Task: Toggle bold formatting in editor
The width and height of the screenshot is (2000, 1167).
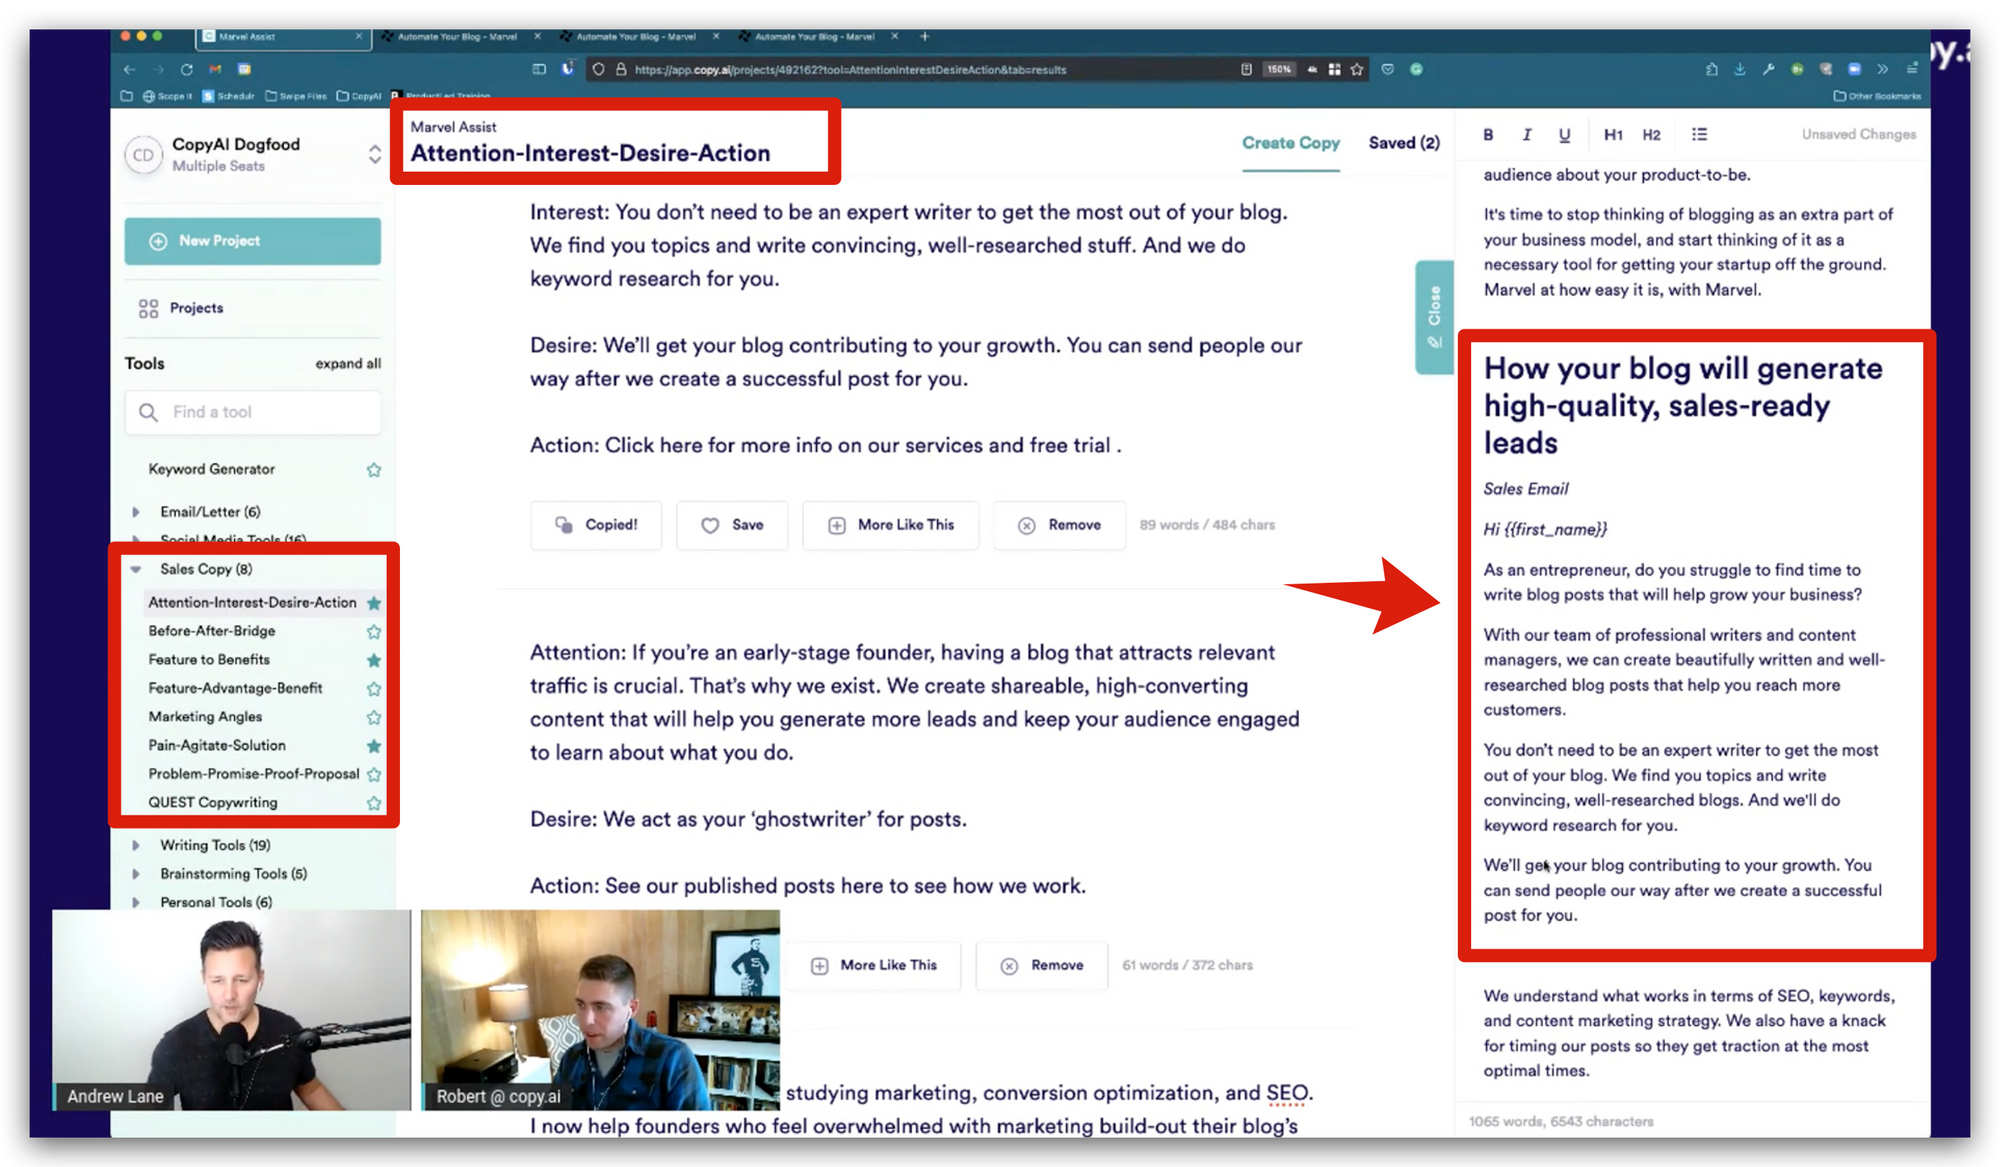Action: pos(1488,134)
